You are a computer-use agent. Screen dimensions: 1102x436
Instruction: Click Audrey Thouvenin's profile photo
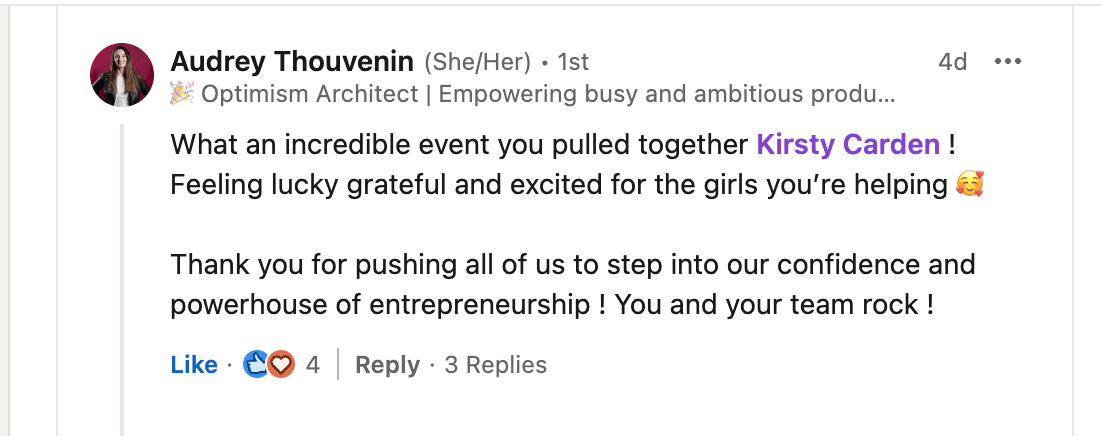click(122, 75)
